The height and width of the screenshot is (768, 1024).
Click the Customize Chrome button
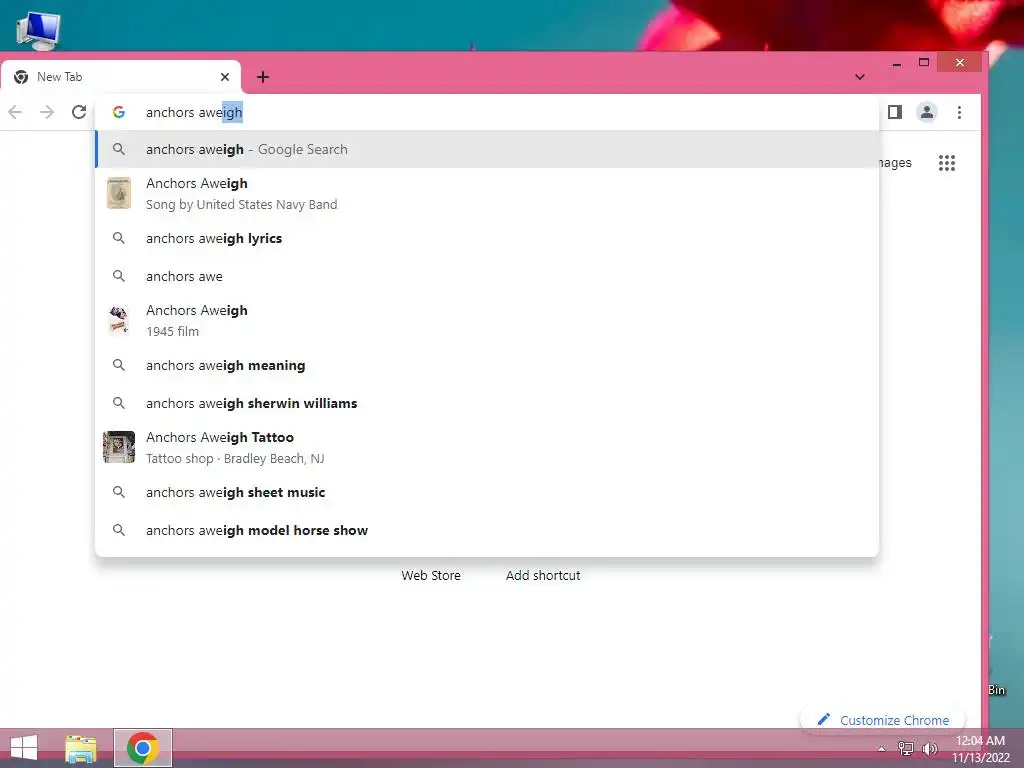pyautogui.click(x=883, y=720)
